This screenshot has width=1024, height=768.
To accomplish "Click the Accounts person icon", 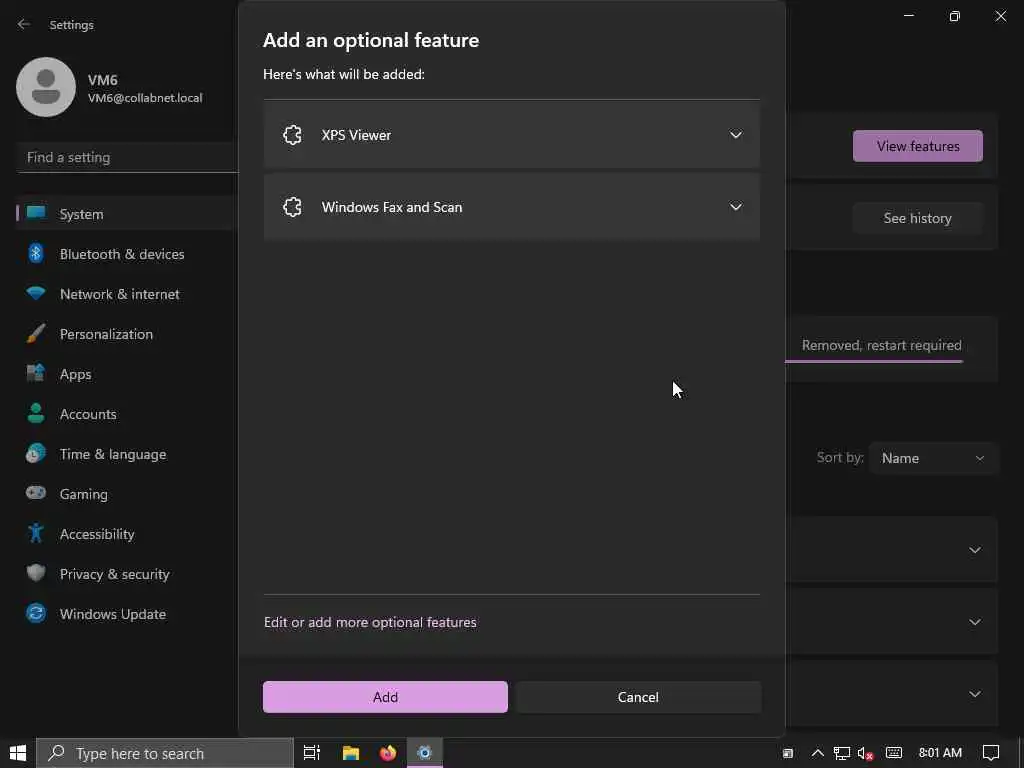I will (36, 413).
